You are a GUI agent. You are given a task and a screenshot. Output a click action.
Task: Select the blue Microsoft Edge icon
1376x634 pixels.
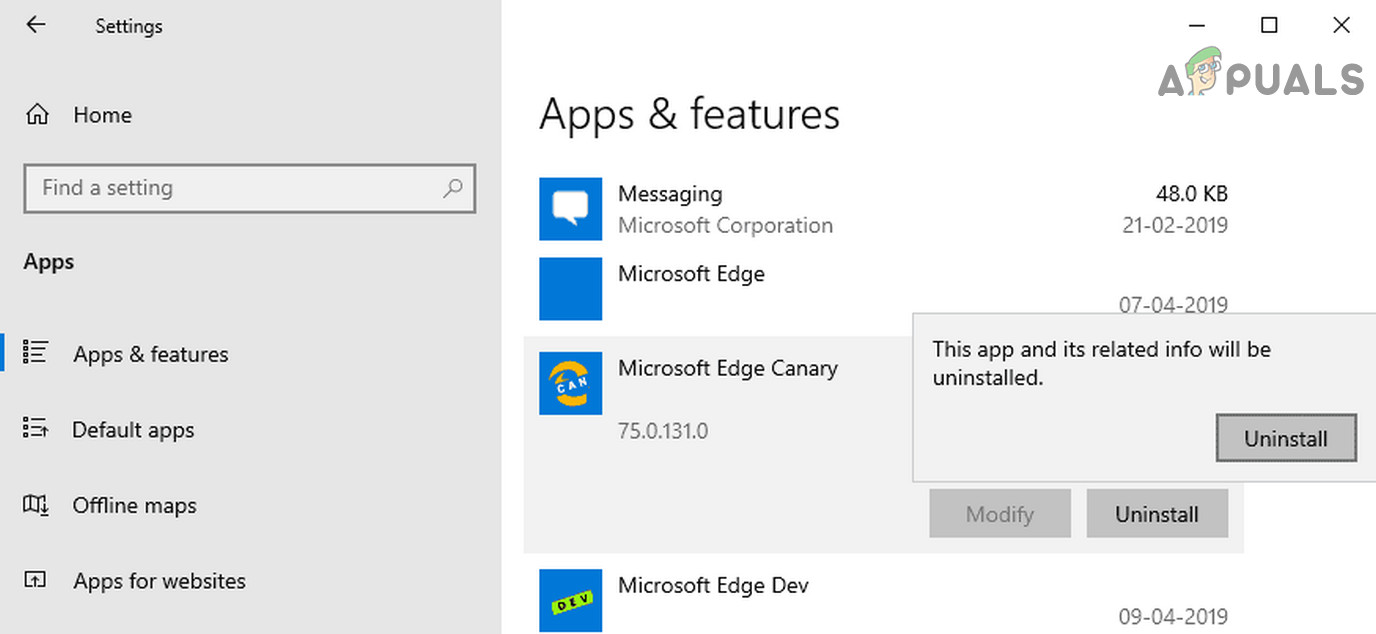[570, 289]
